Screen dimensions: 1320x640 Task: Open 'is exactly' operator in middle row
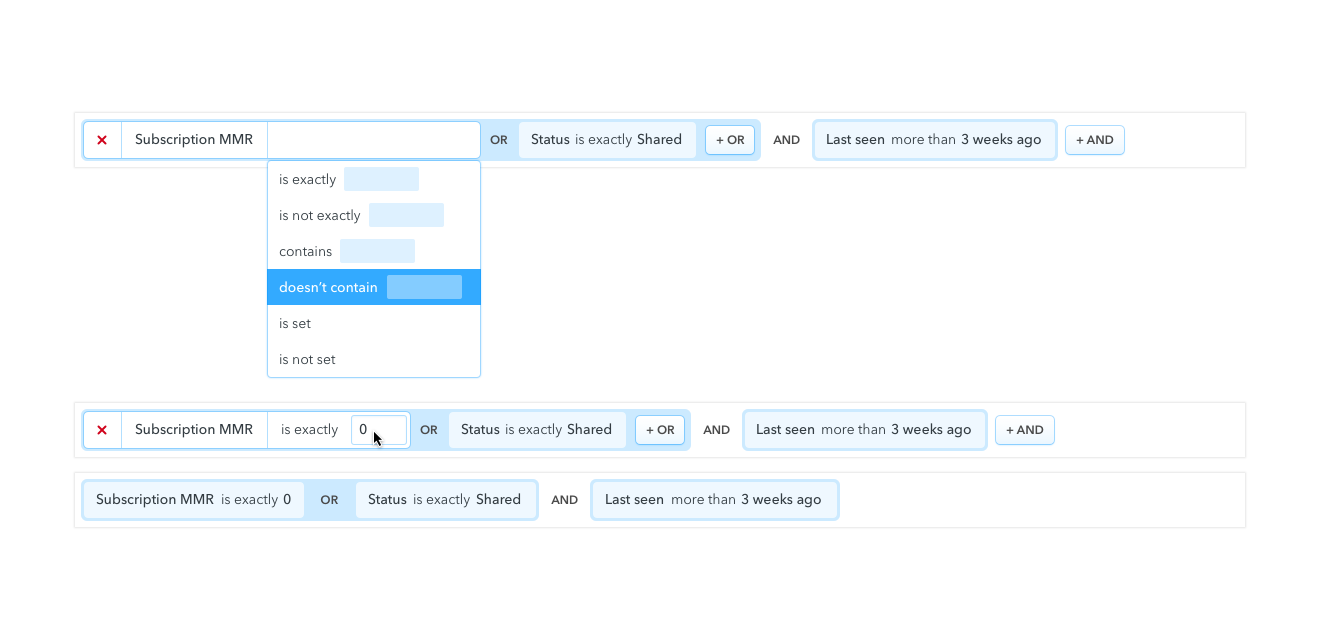click(309, 430)
